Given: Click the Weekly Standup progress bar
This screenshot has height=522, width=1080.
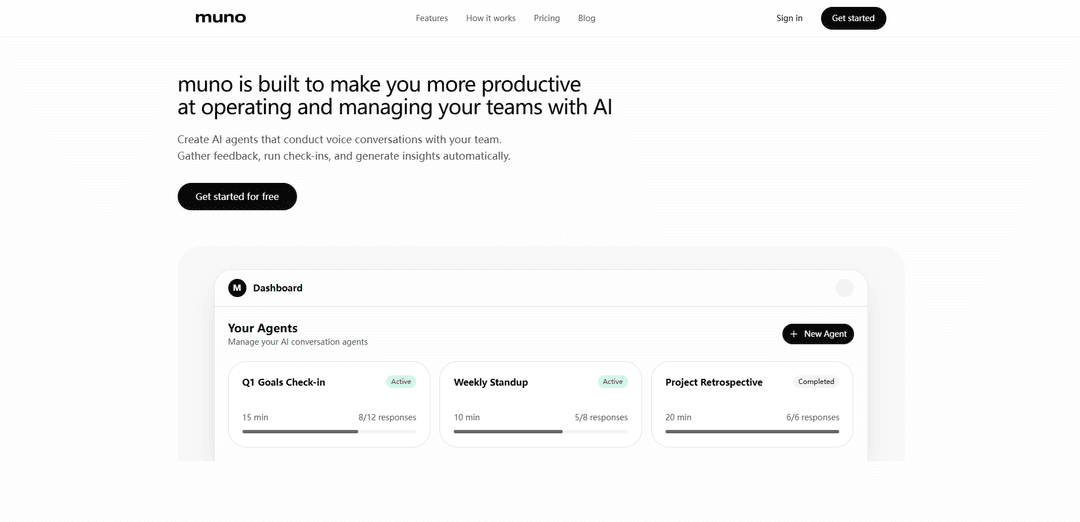Looking at the screenshot, I should 541,432.
